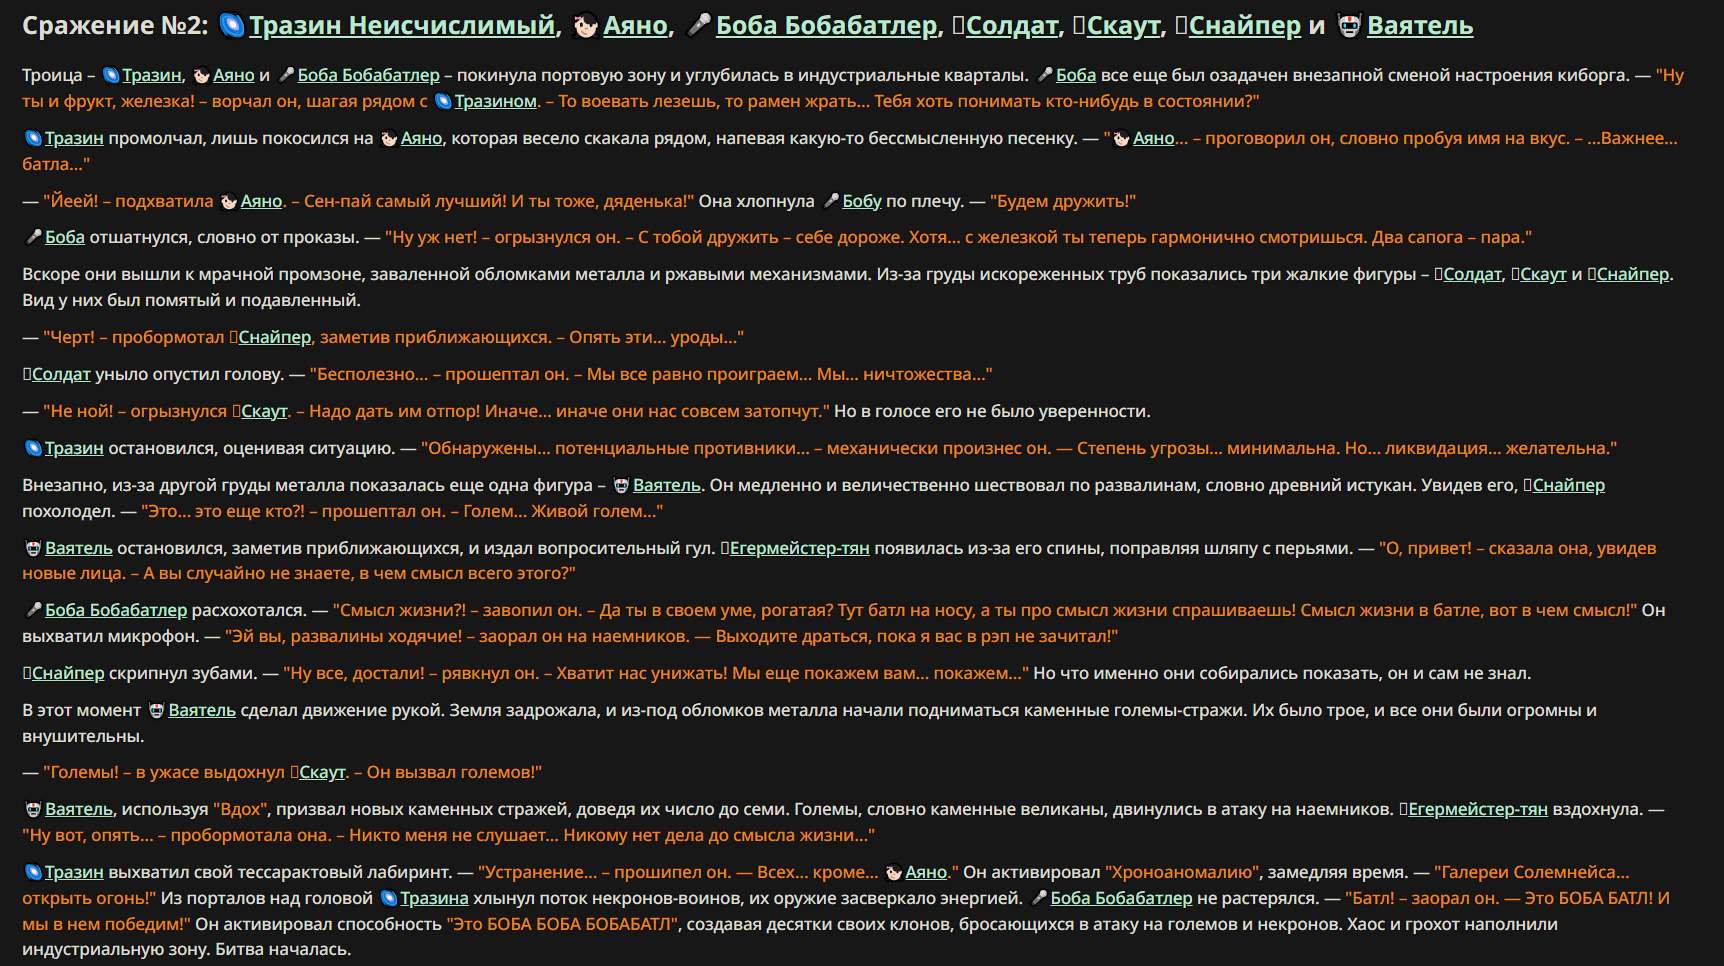Click Тразин icon before 'Тразин промолчал'
This screenshot has width=1724, height=966.
33,138
